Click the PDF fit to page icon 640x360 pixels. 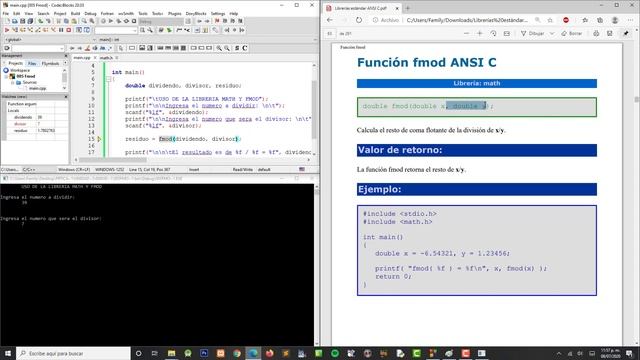507,33
